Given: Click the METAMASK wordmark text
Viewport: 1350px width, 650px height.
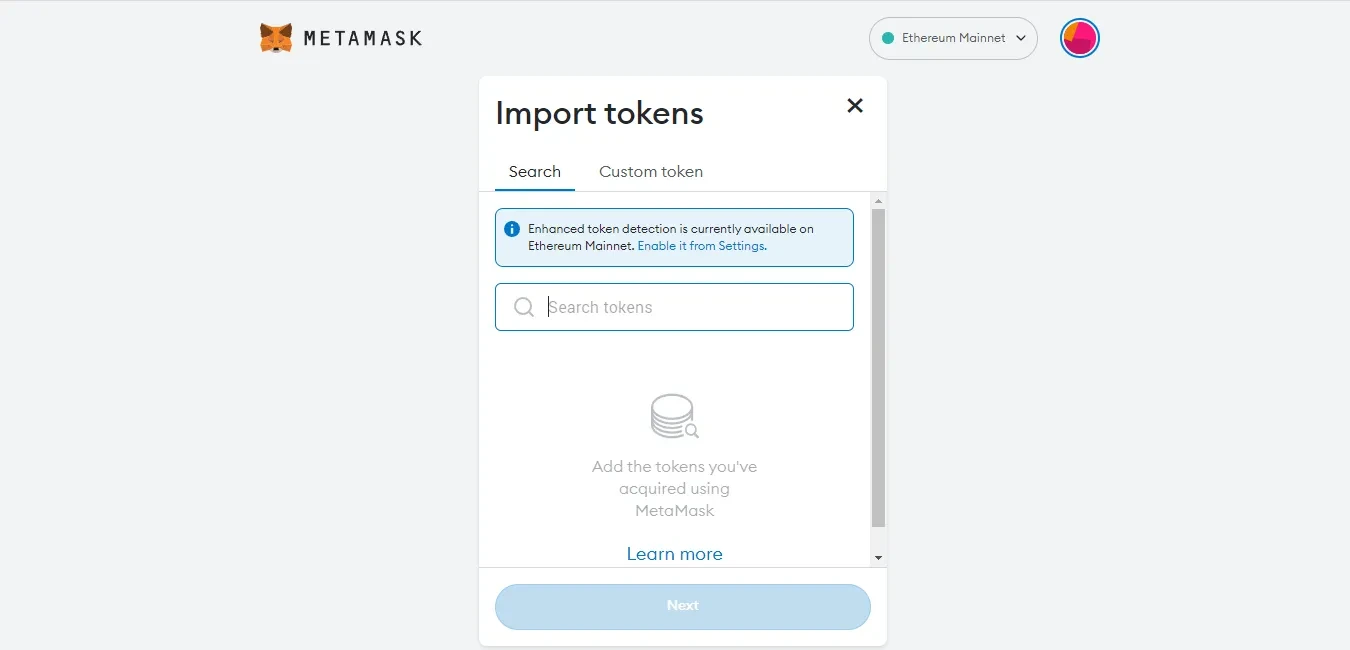Looking at the screenshot, I should tap(362, 39).
